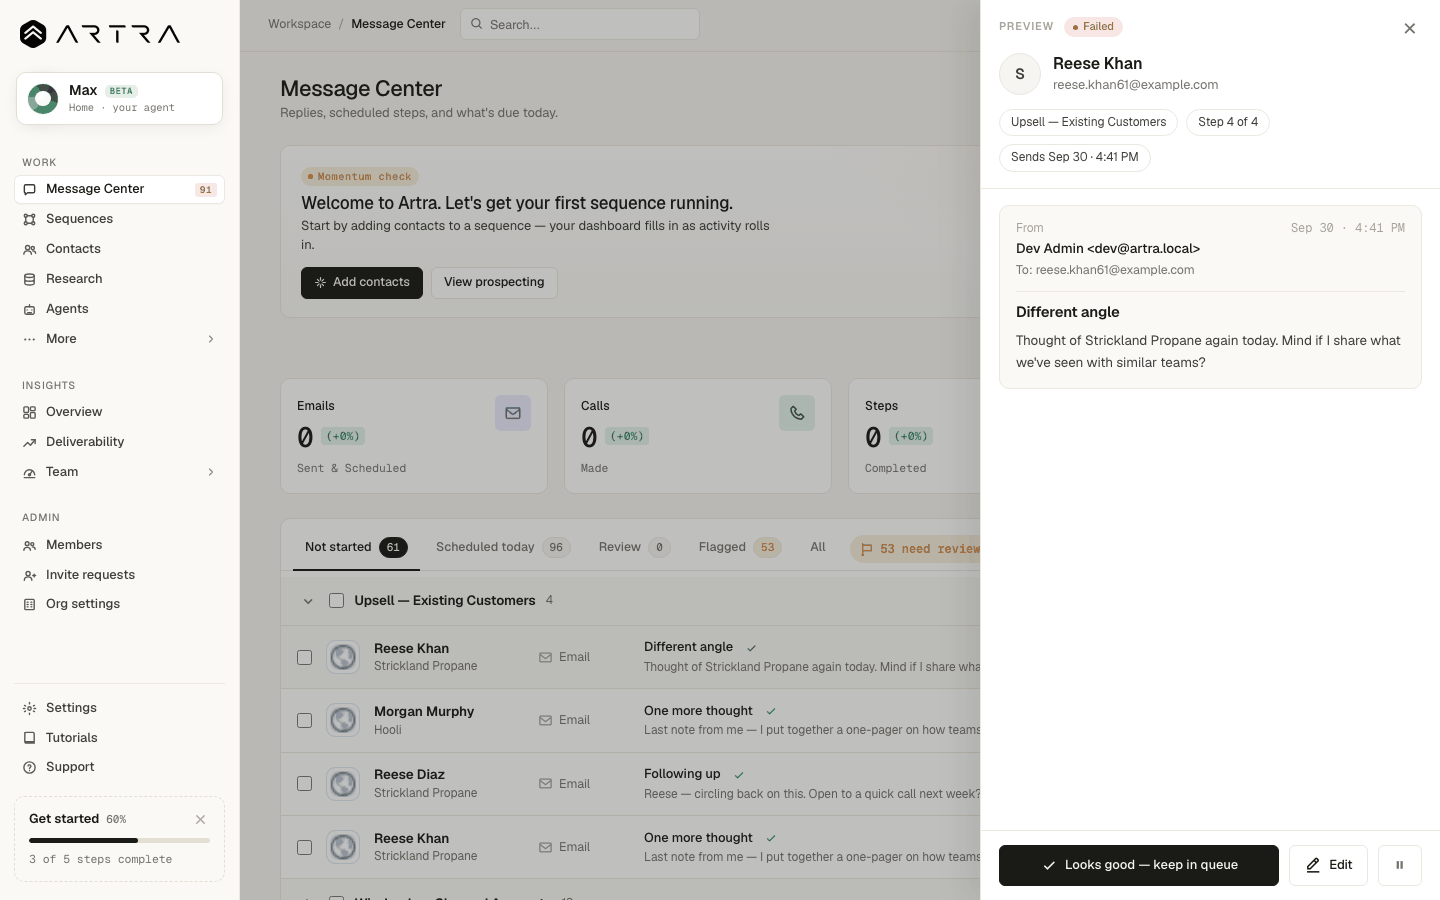Image resolution: width=1440 pixels, height=900 pixels.
Task: Tick the checkbox for Reese Diaz's row
Action: click(304, 784)
